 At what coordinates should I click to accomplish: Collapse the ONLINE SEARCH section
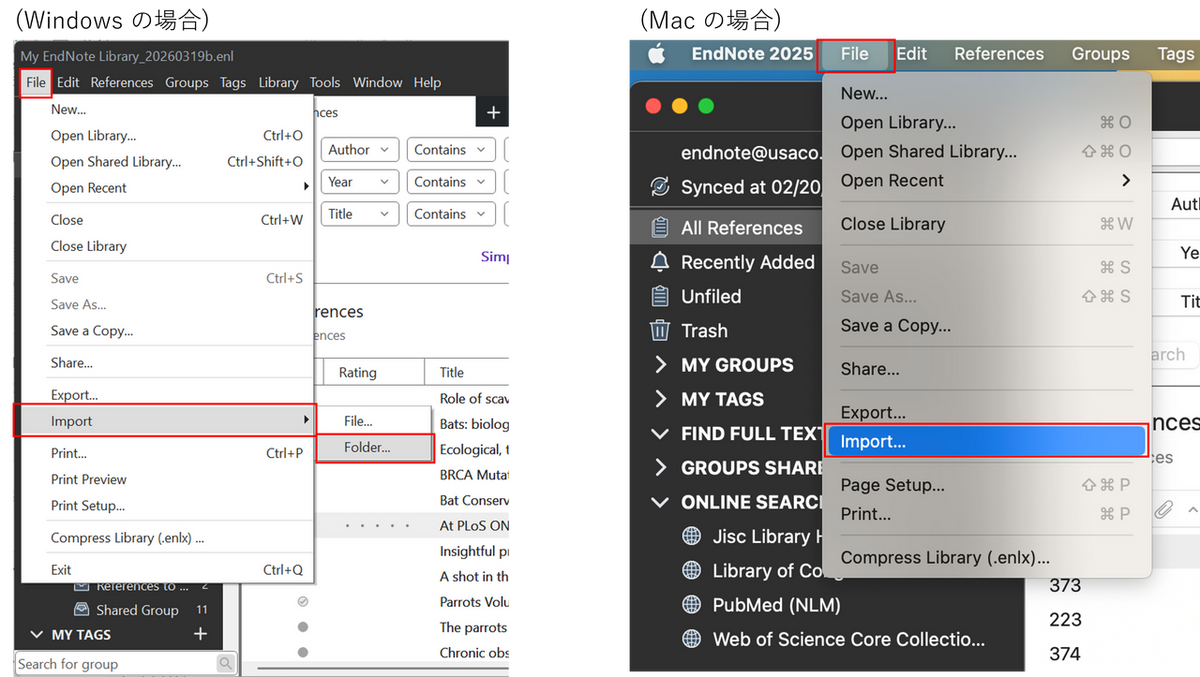(x=660, y=502)
